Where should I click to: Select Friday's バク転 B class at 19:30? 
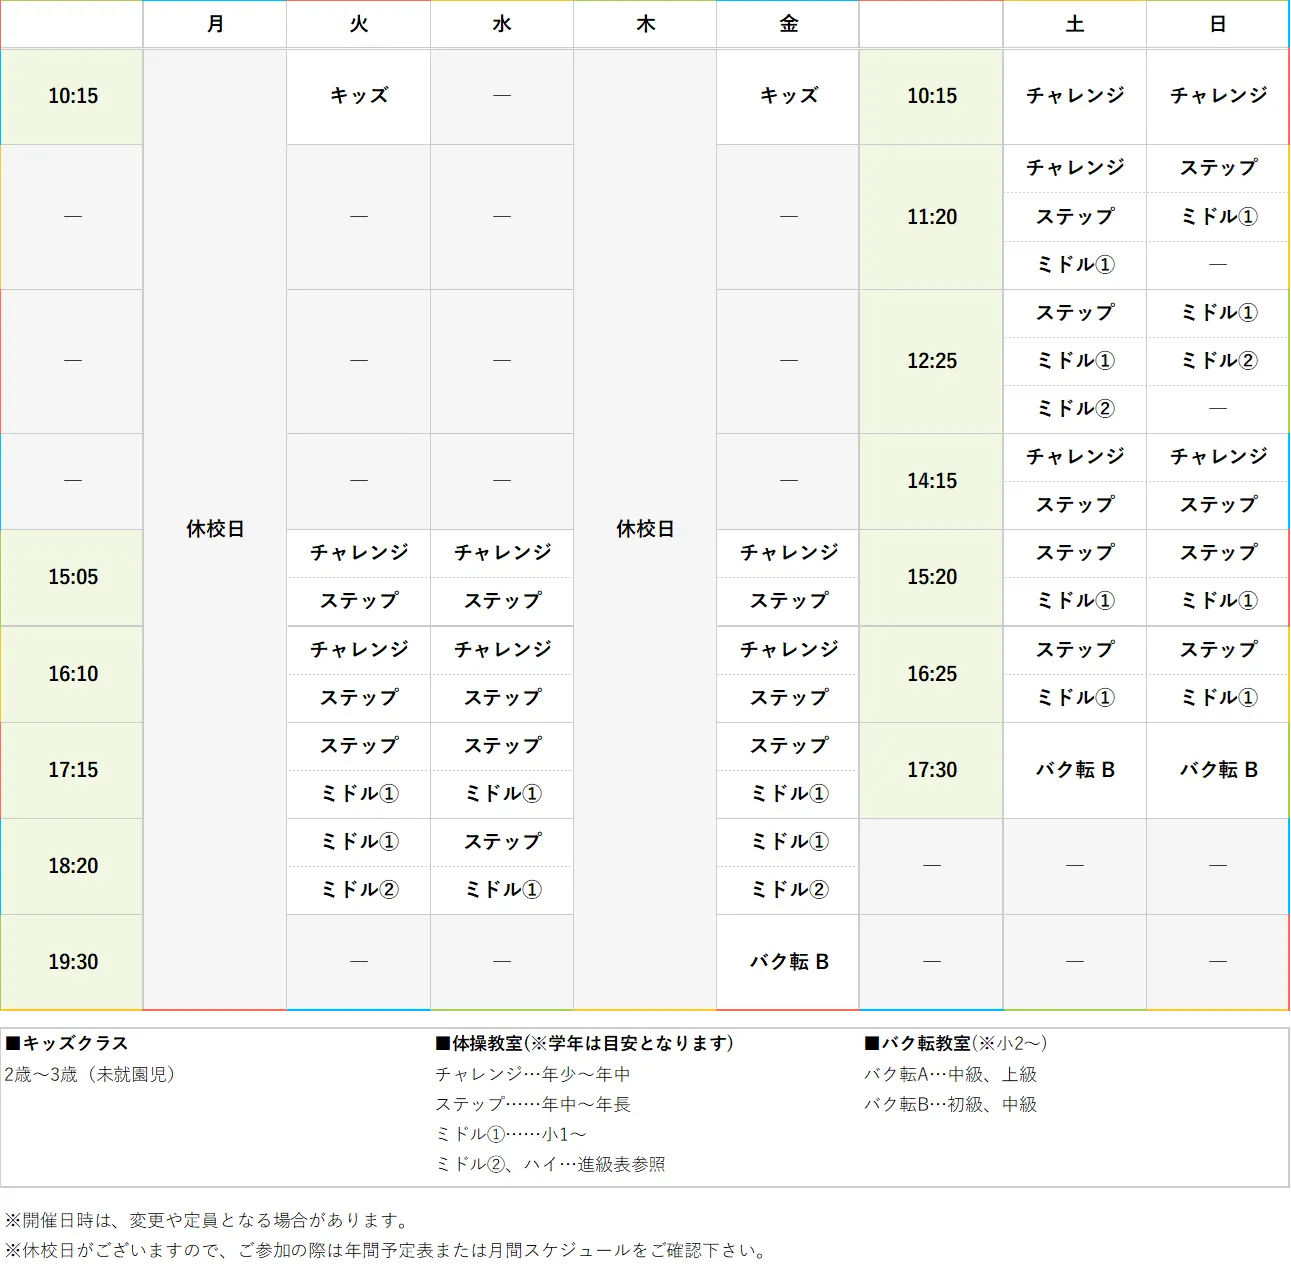pos(787,961)
